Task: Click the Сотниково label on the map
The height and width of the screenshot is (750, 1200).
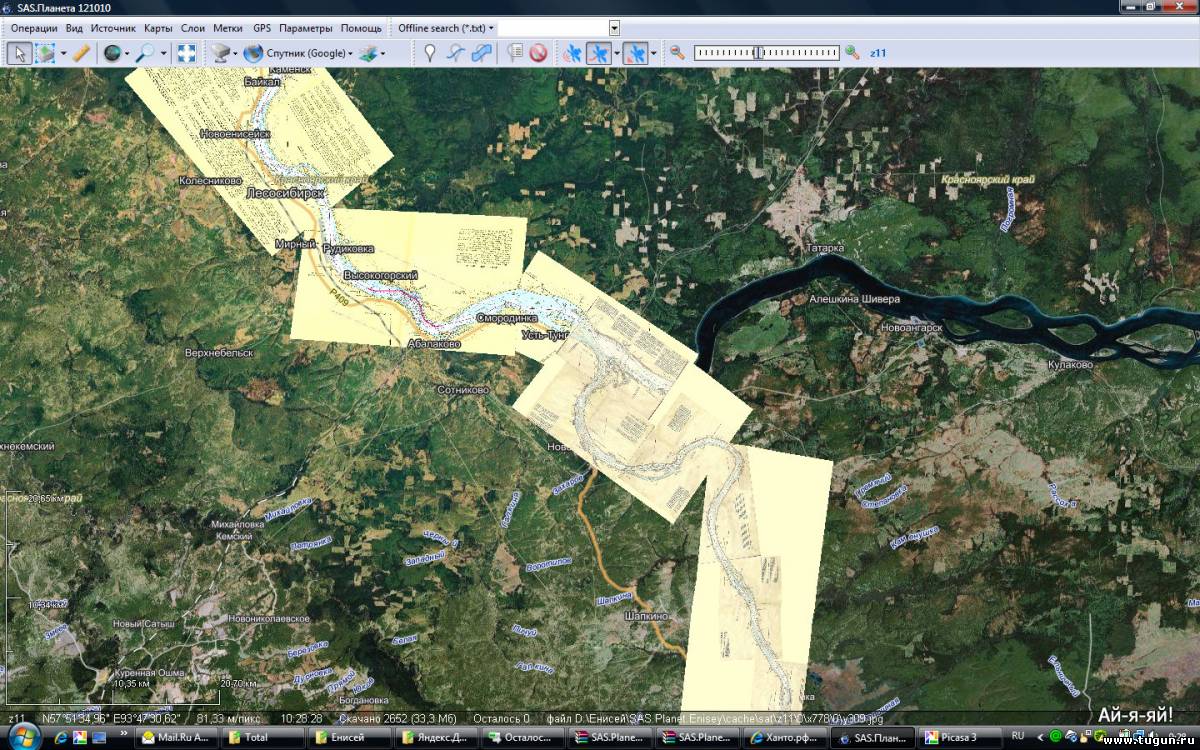Action: click(463, 390)
